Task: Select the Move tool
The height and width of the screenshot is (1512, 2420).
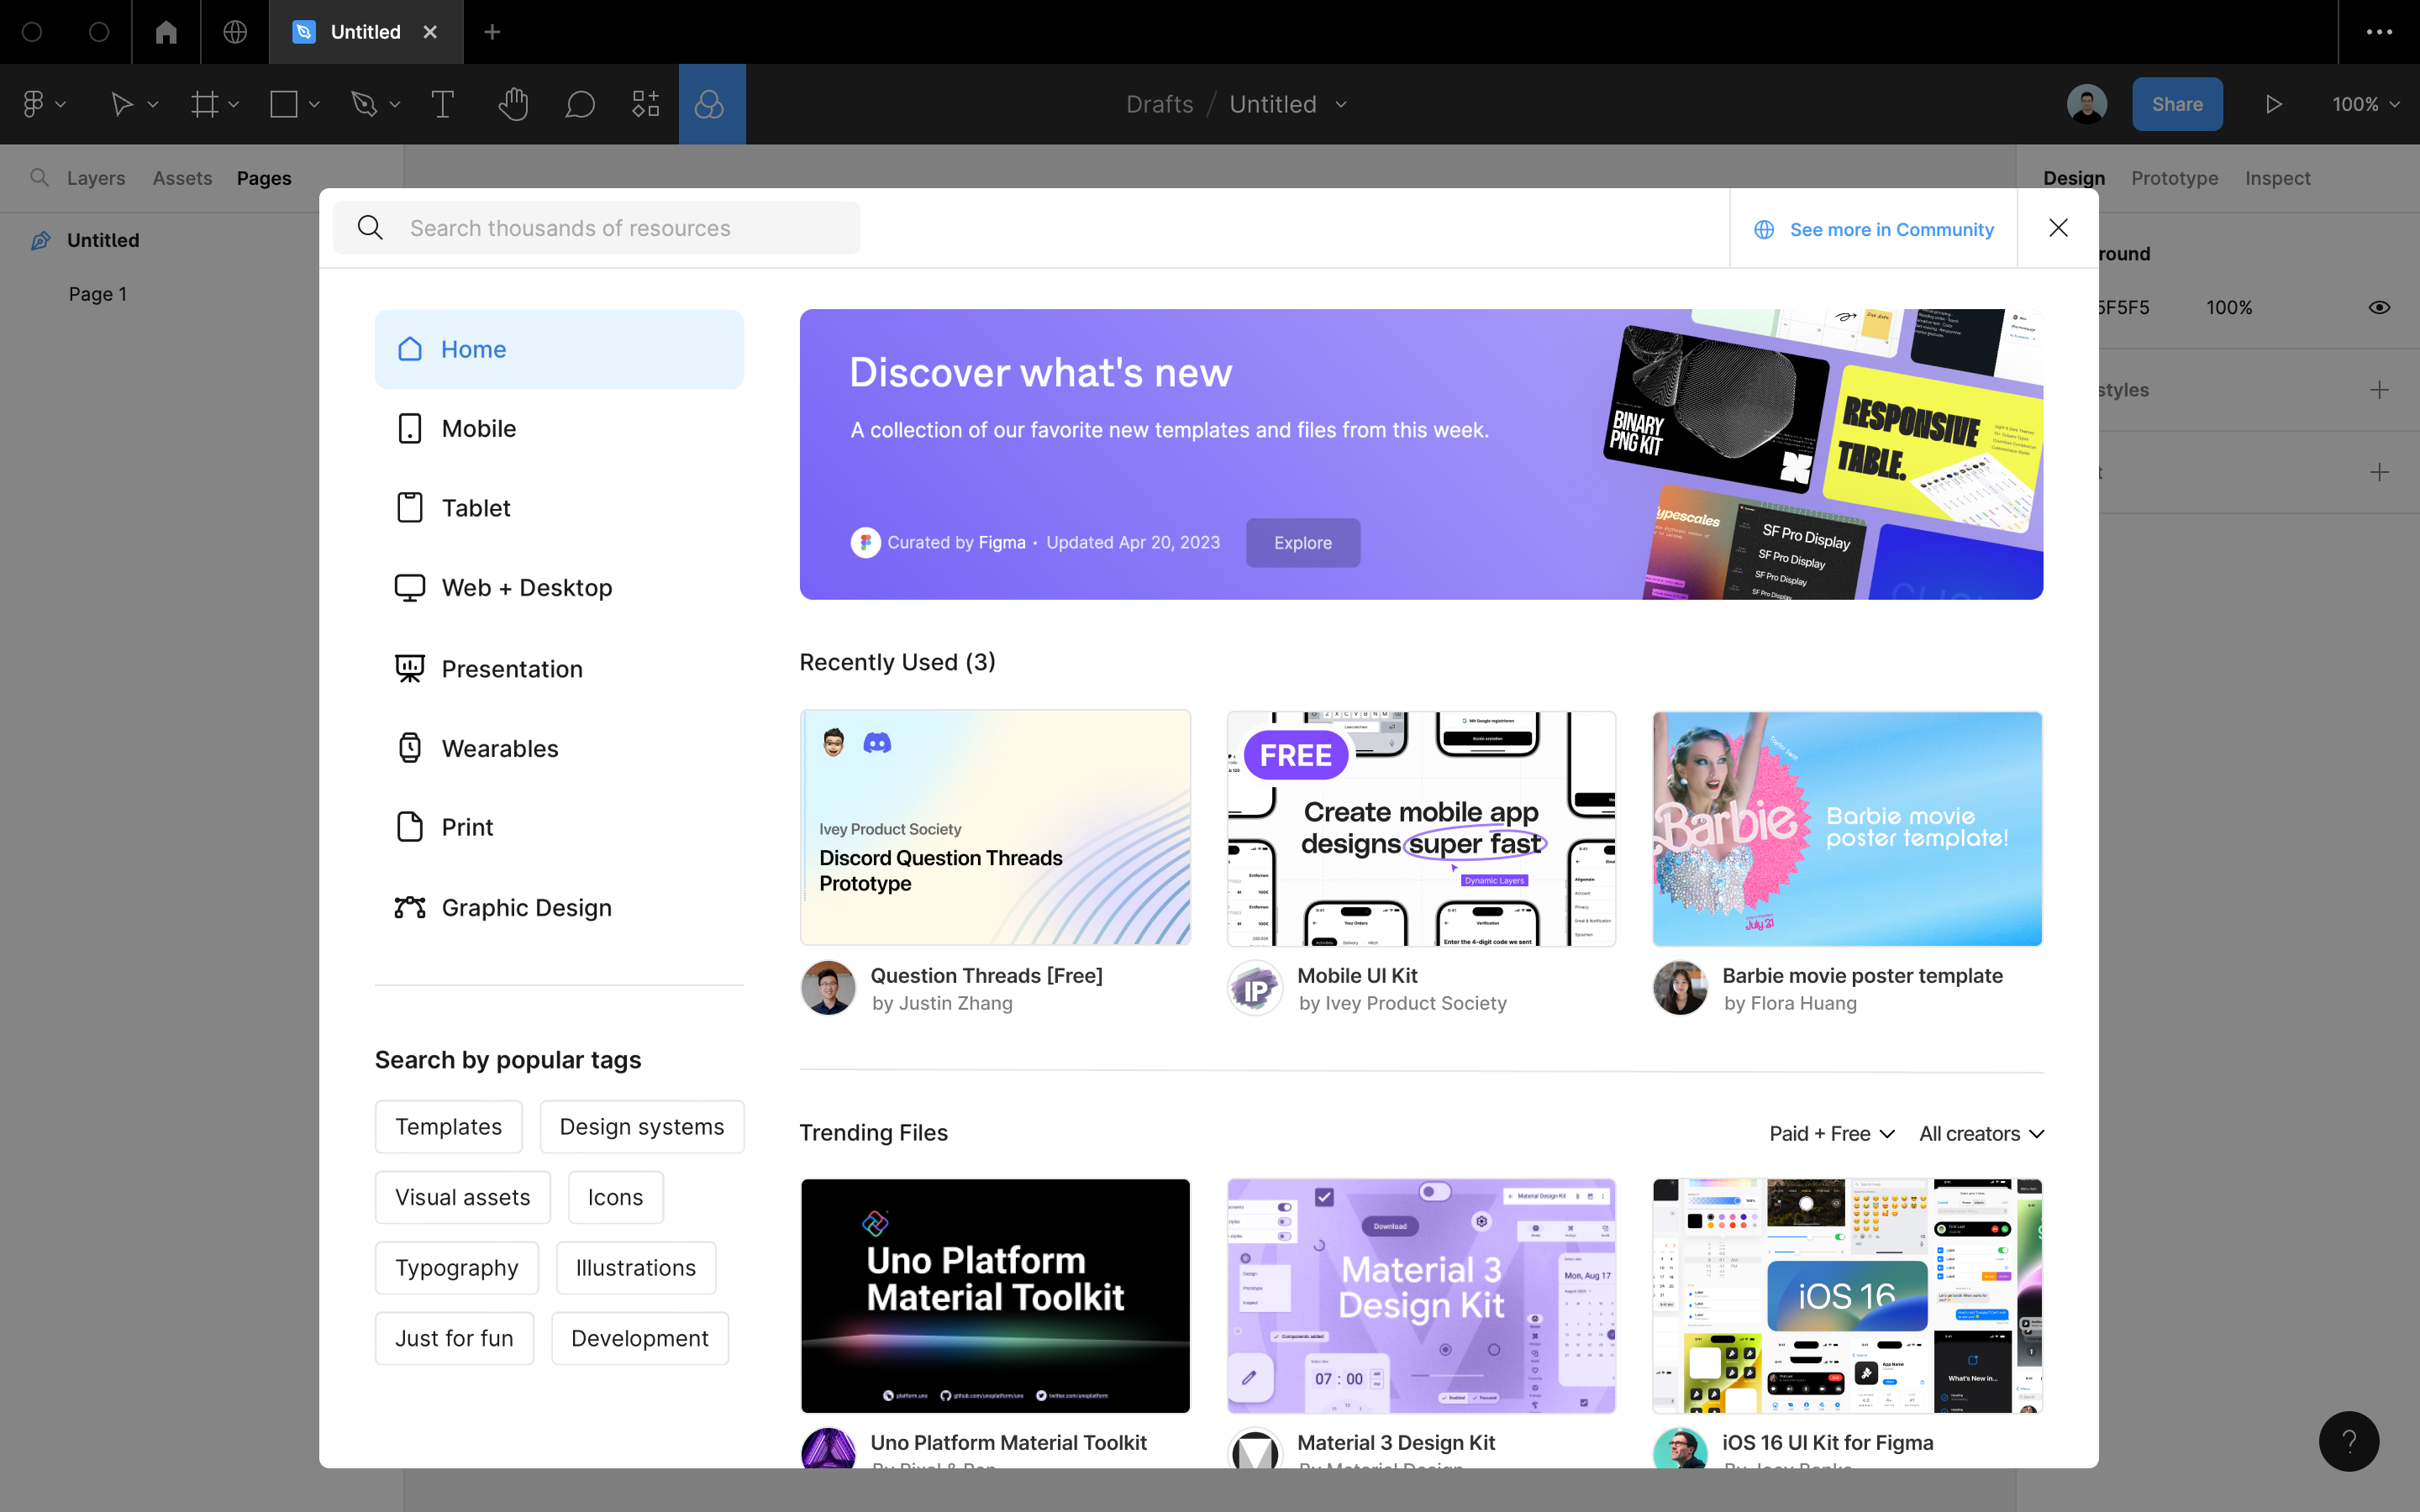Action: pyautogui.click(x=121, y=104)
